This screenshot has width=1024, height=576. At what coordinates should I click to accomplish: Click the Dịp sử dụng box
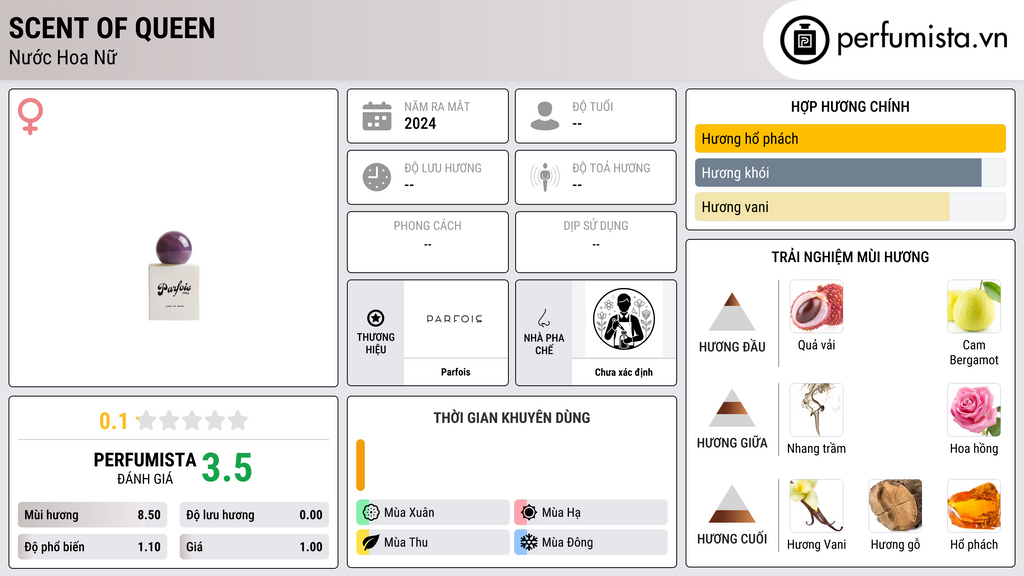pos(596,242)
